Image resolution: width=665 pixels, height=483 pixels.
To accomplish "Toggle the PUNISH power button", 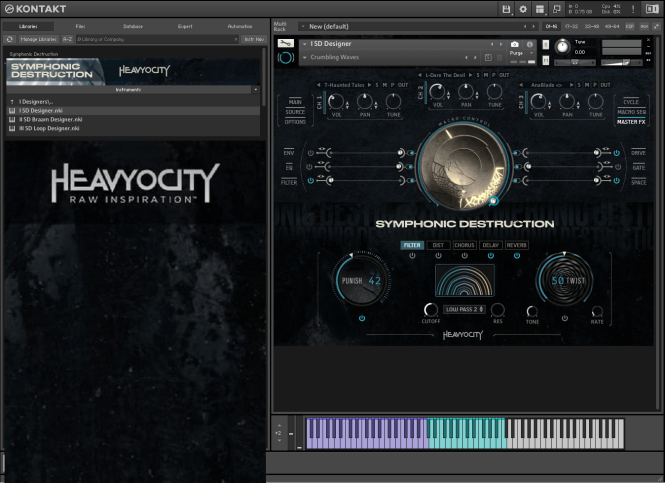I will coord(362,318).
